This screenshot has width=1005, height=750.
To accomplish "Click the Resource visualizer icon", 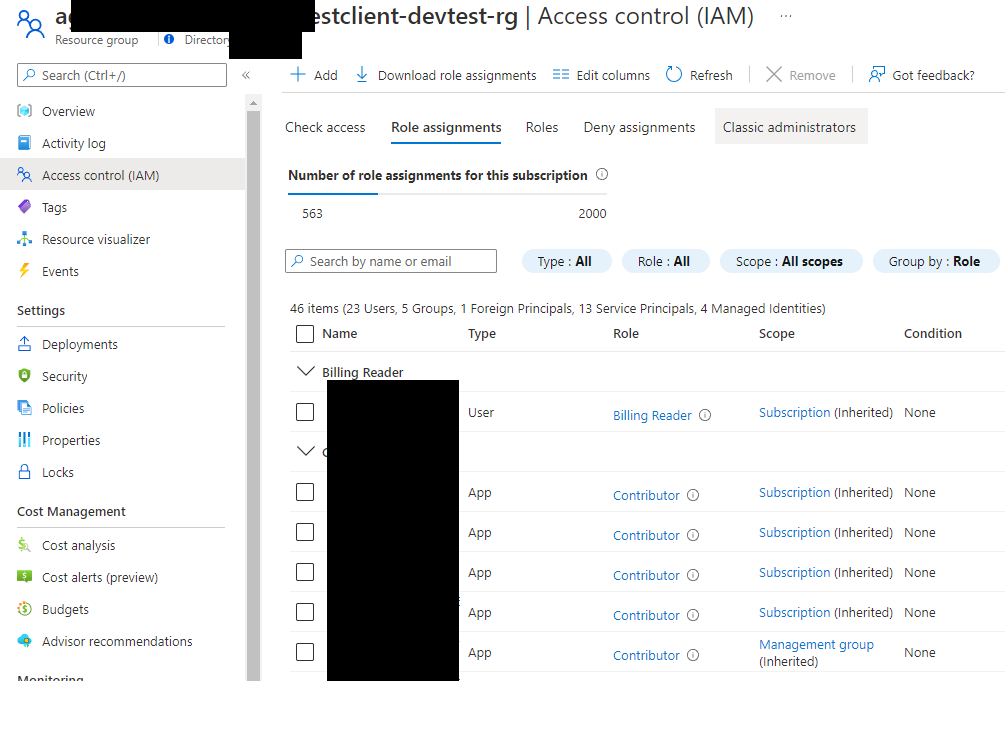I will (24, 238).
